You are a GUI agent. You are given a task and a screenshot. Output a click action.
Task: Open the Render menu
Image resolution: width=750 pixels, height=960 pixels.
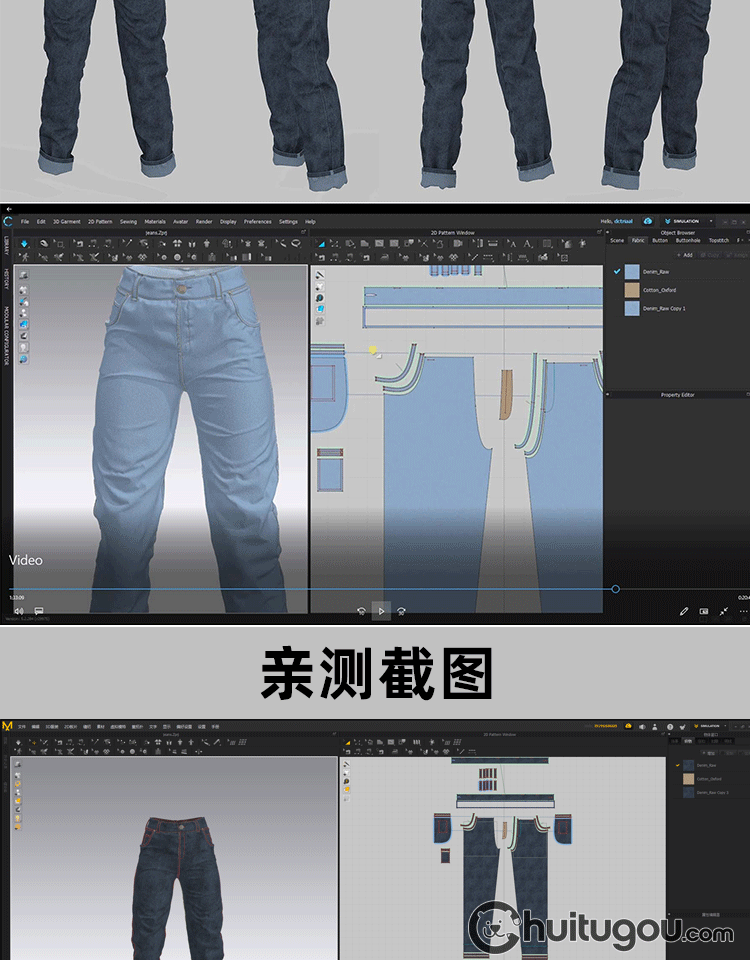click(204, 222)
